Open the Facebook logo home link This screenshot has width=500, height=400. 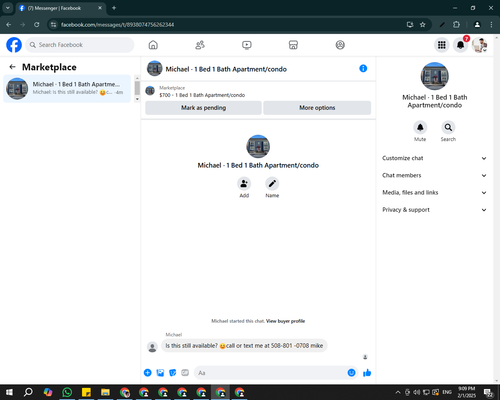tap(14, 45)
